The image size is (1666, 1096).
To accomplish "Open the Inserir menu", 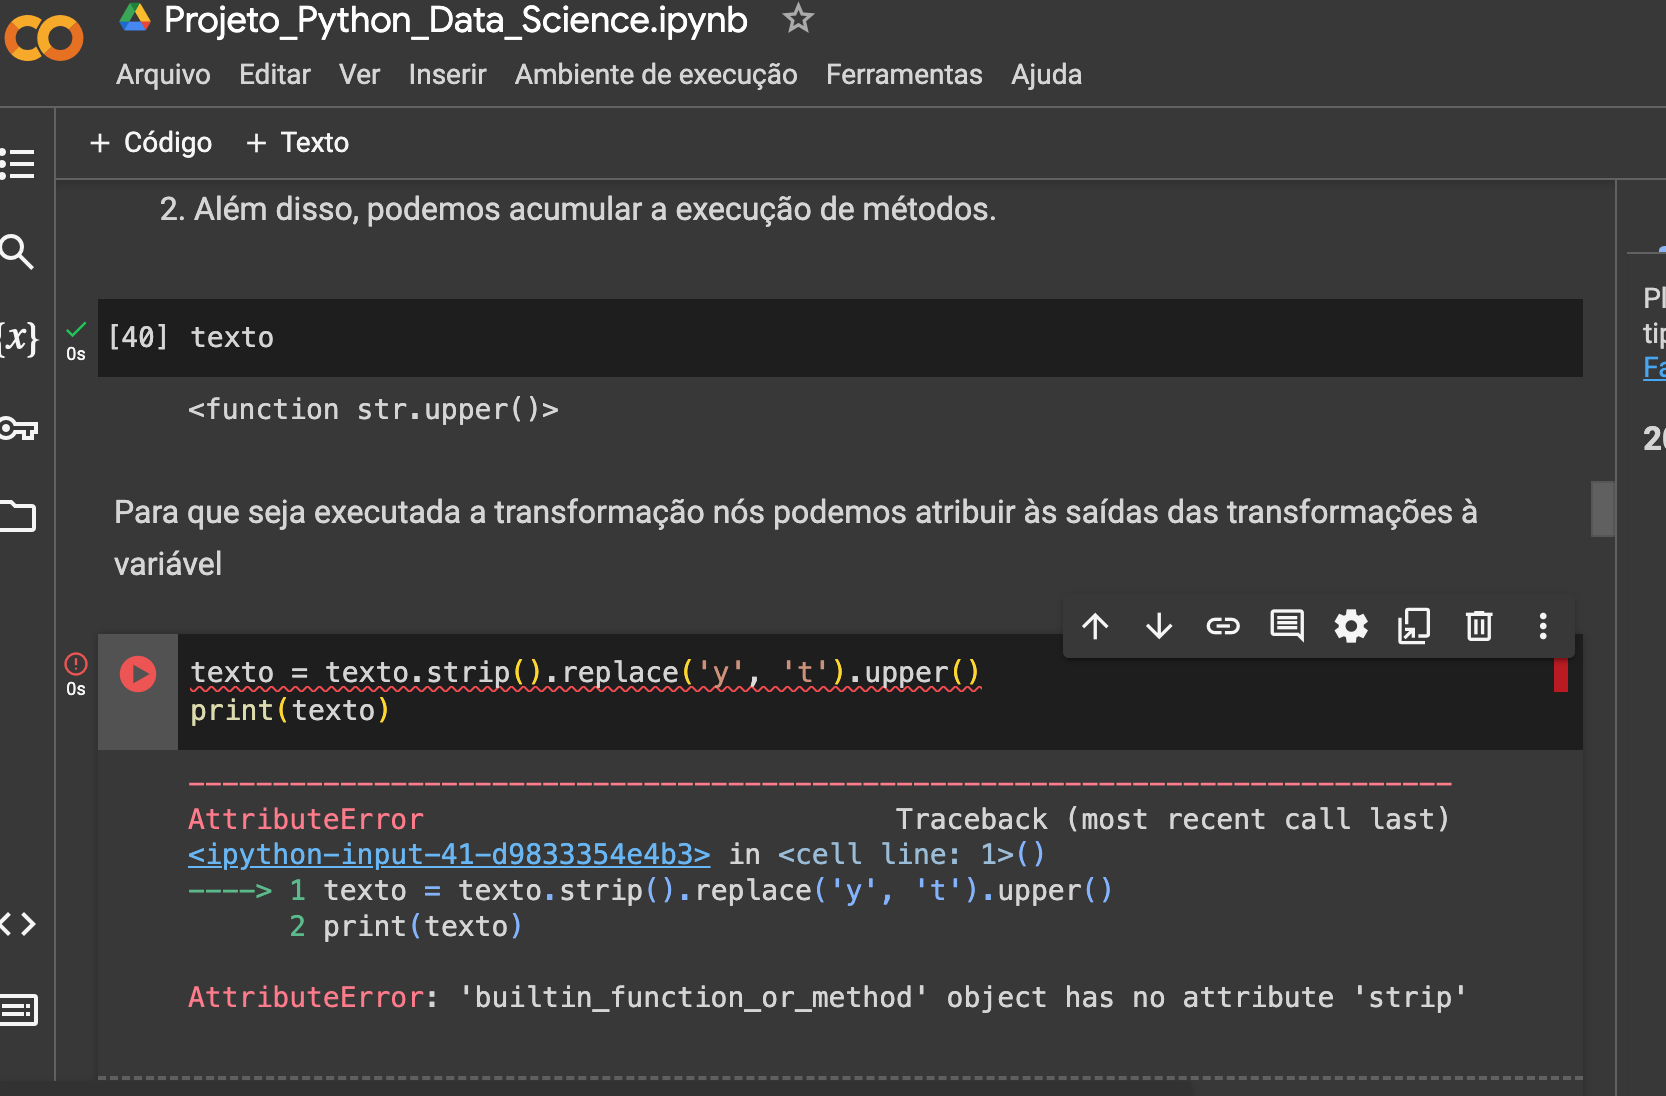I will [x=447, y=75].
